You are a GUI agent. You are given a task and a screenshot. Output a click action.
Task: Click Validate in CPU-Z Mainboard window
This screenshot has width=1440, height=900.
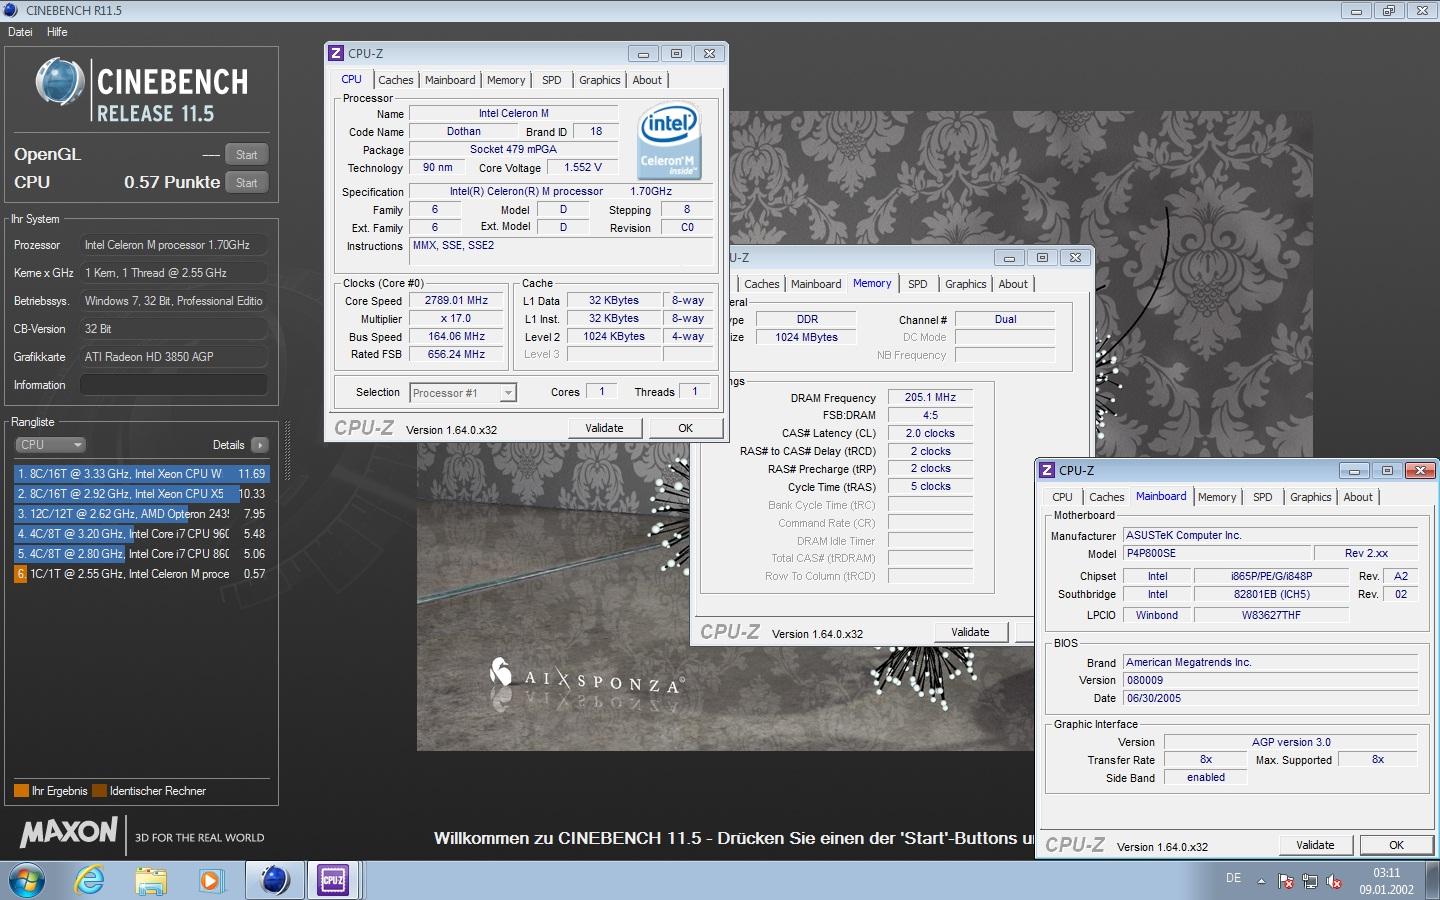(x=1315, y=845)
